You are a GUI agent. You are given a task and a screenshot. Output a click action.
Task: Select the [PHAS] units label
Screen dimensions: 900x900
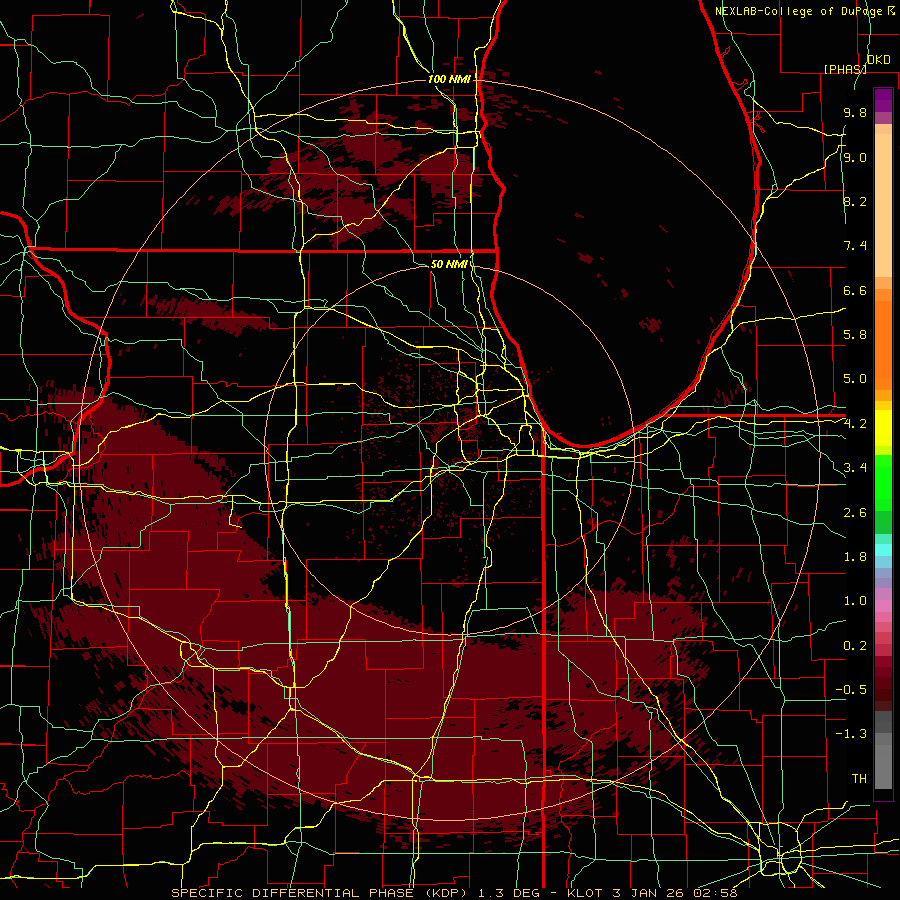845,69
